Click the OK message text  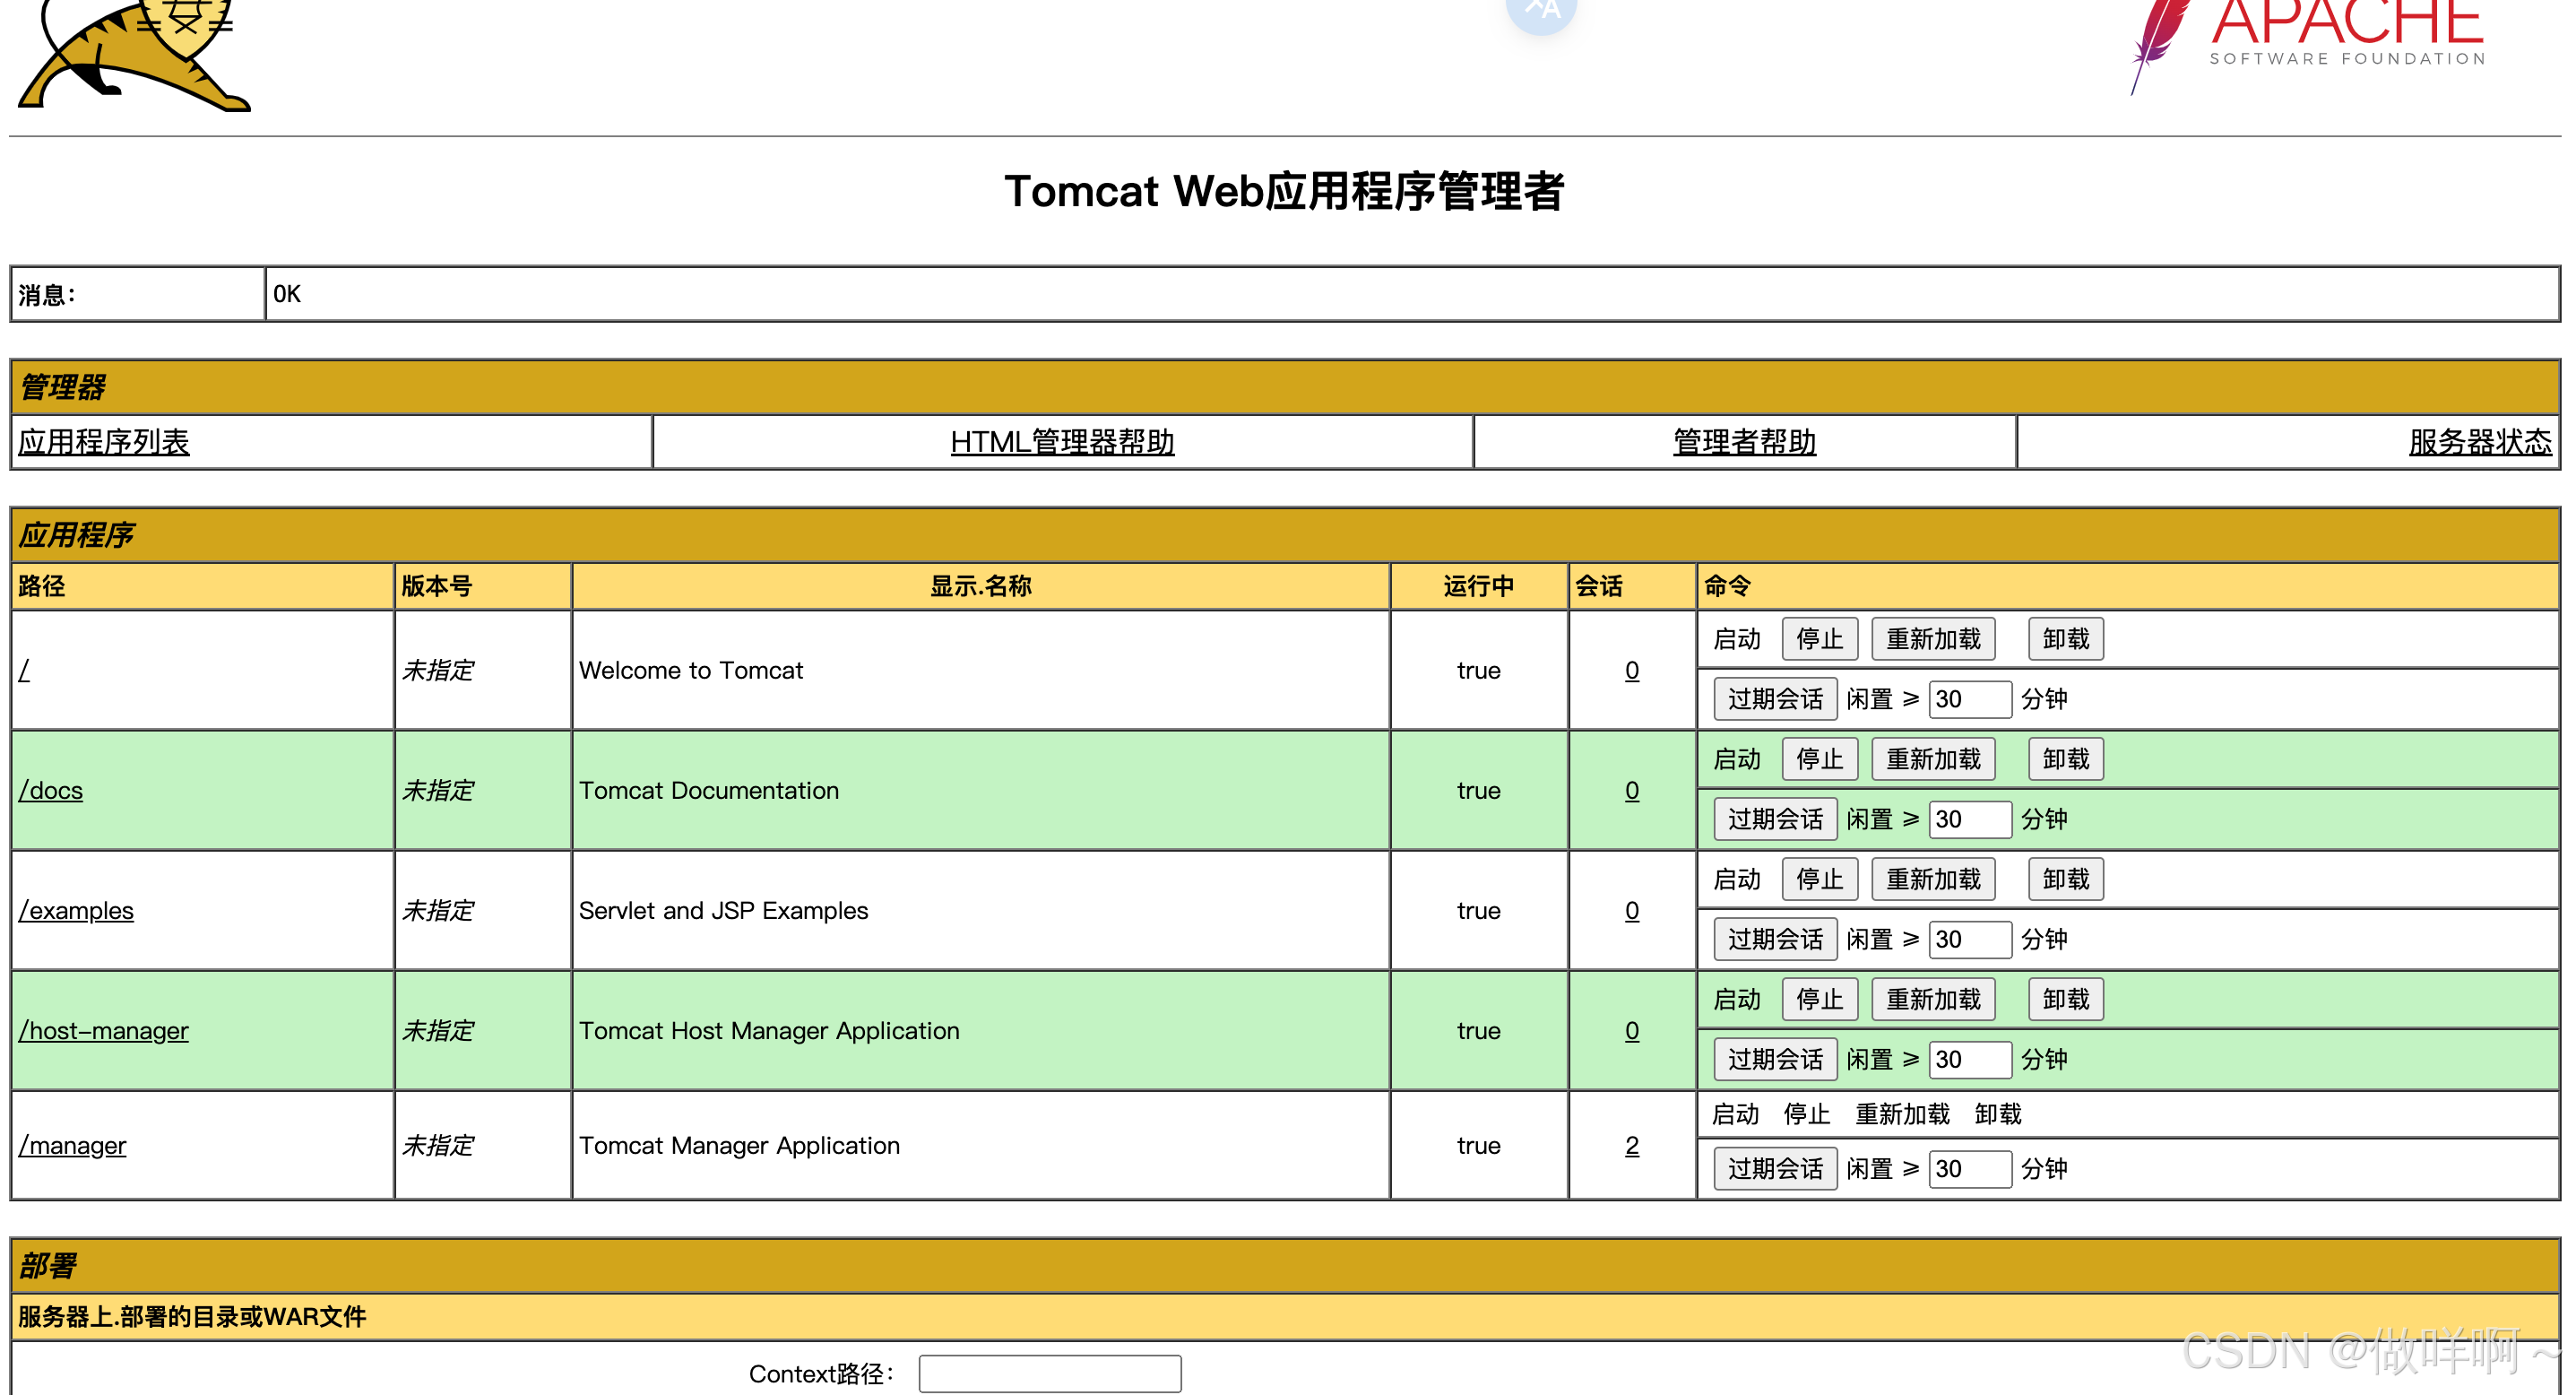[287, 294]
